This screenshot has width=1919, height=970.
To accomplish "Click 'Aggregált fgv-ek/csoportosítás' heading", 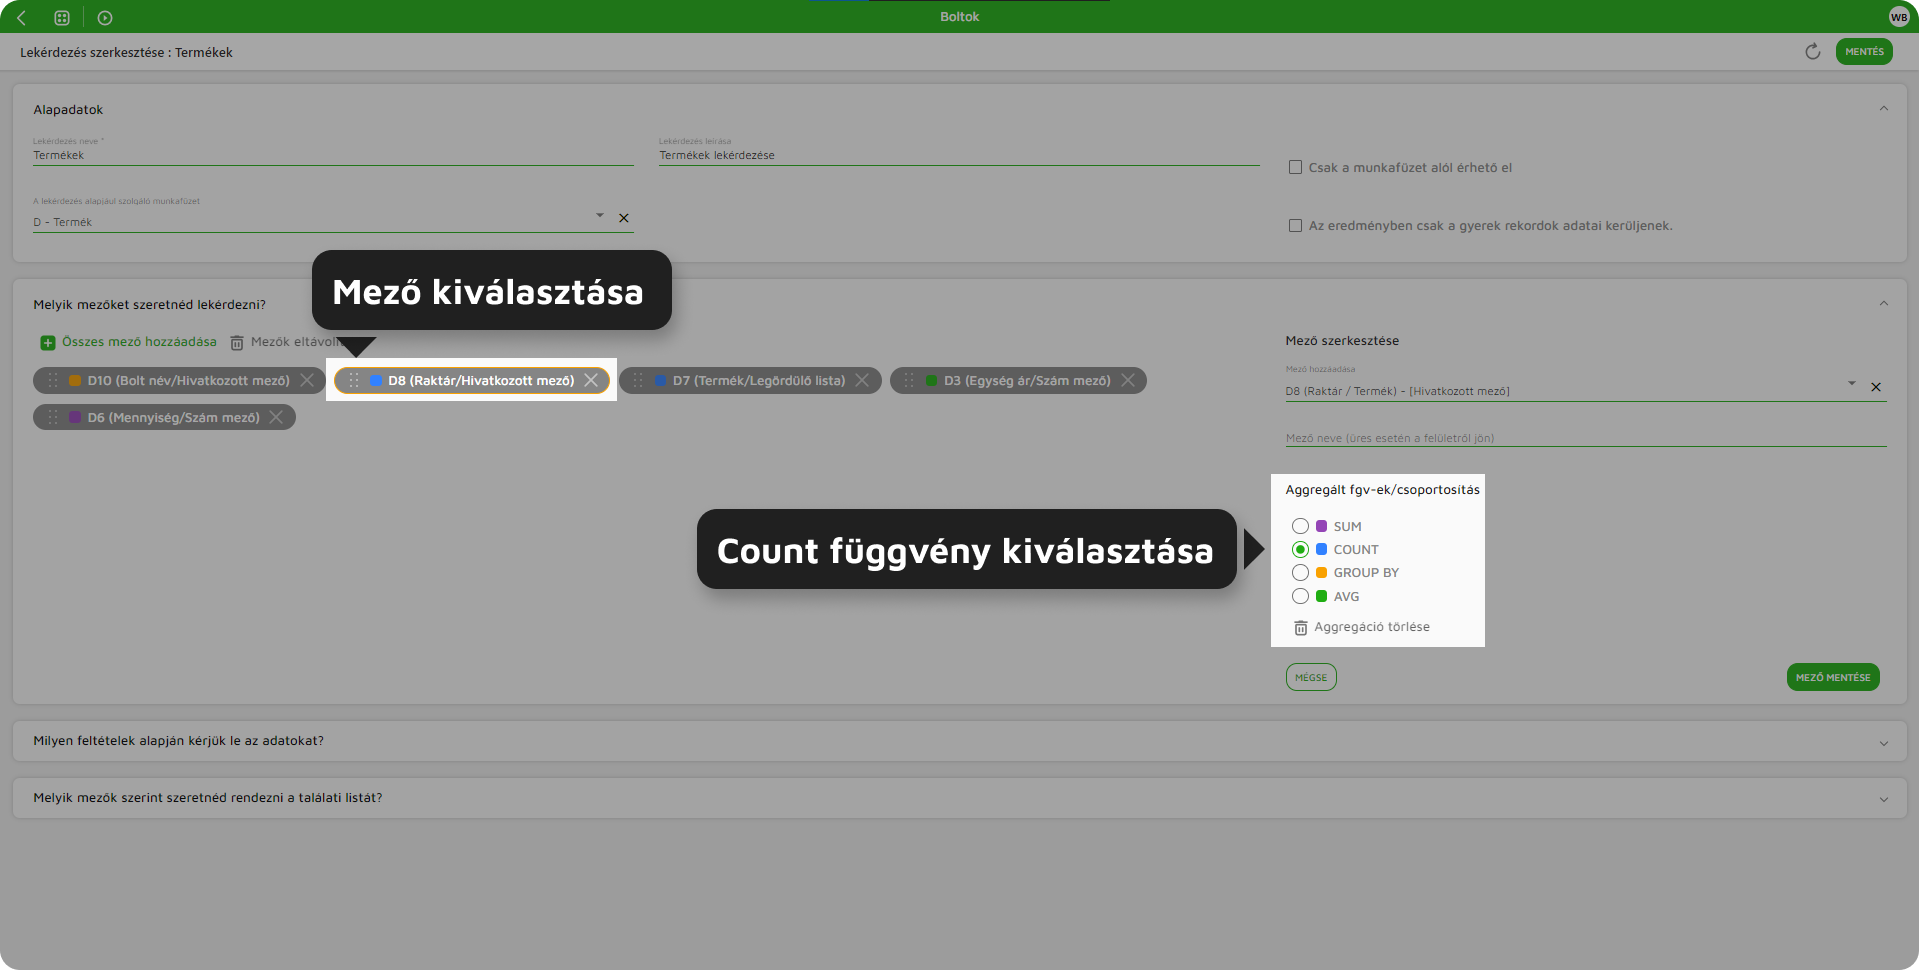I will pyautogui.click(x=1382, y=490).
